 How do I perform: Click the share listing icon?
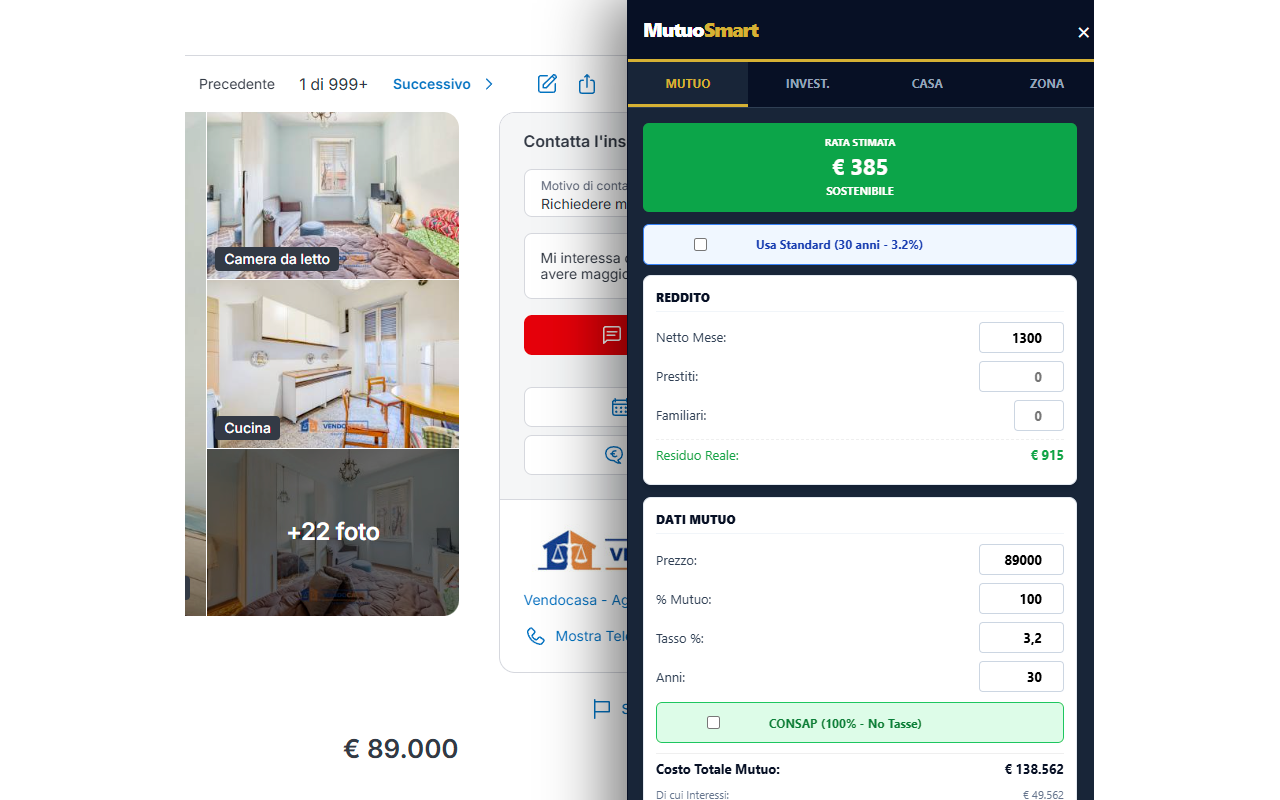[587, 84]
